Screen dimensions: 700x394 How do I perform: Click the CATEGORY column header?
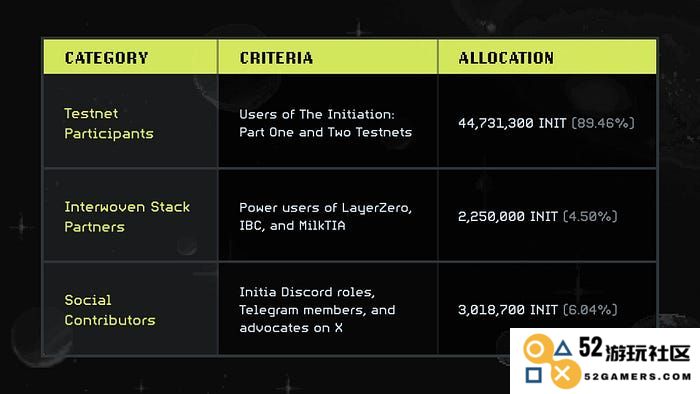[x=106, y=58]
